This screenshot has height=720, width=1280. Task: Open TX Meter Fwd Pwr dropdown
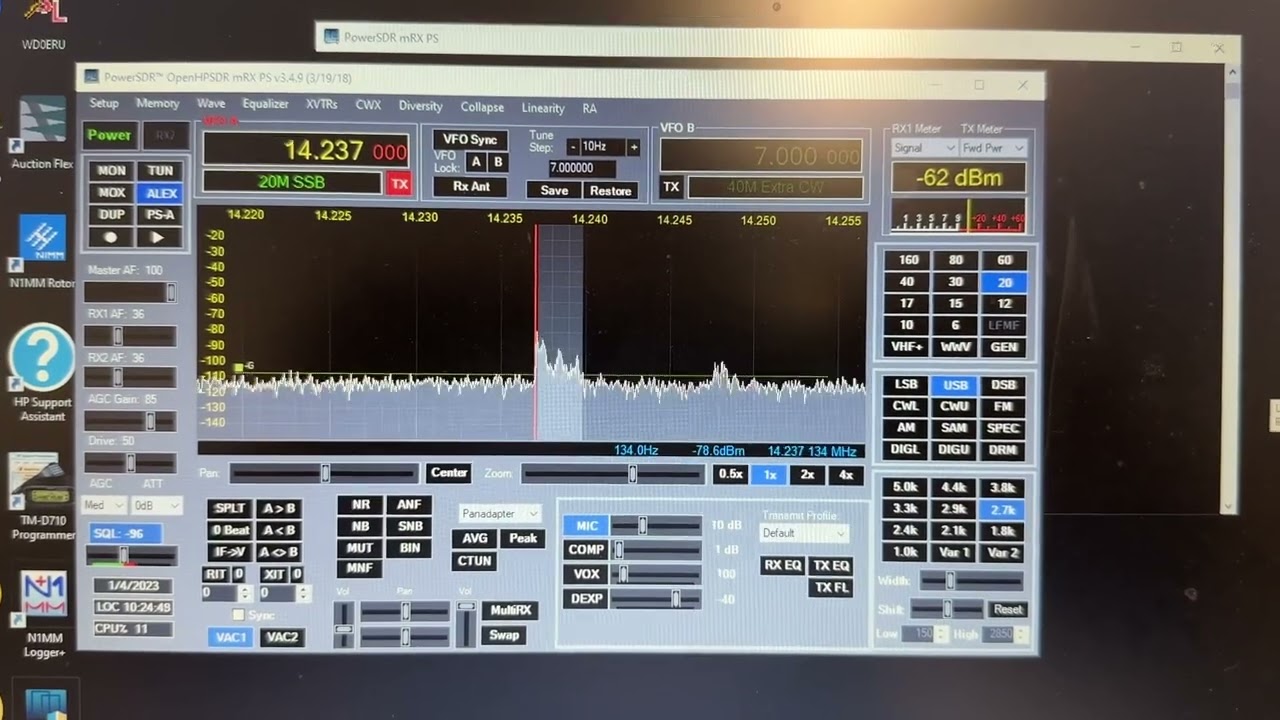coord(993,148)
